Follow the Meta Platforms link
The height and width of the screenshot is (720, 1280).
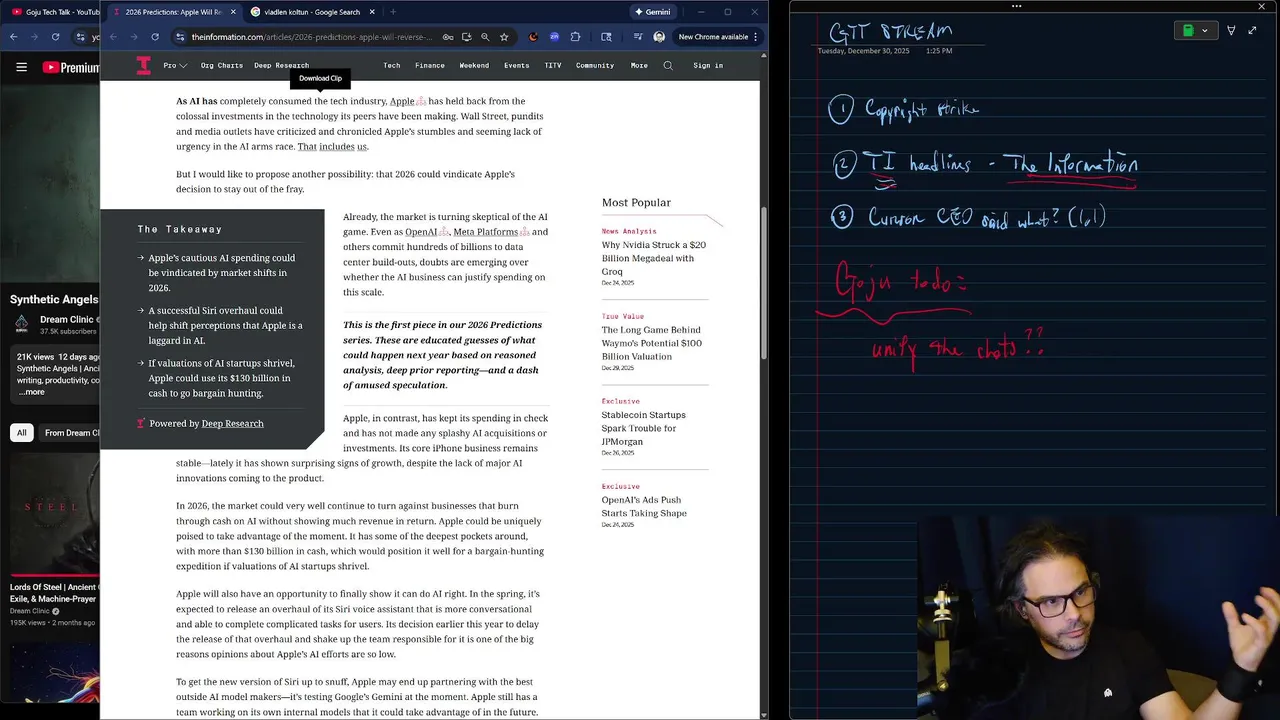[x=485, y=232]
